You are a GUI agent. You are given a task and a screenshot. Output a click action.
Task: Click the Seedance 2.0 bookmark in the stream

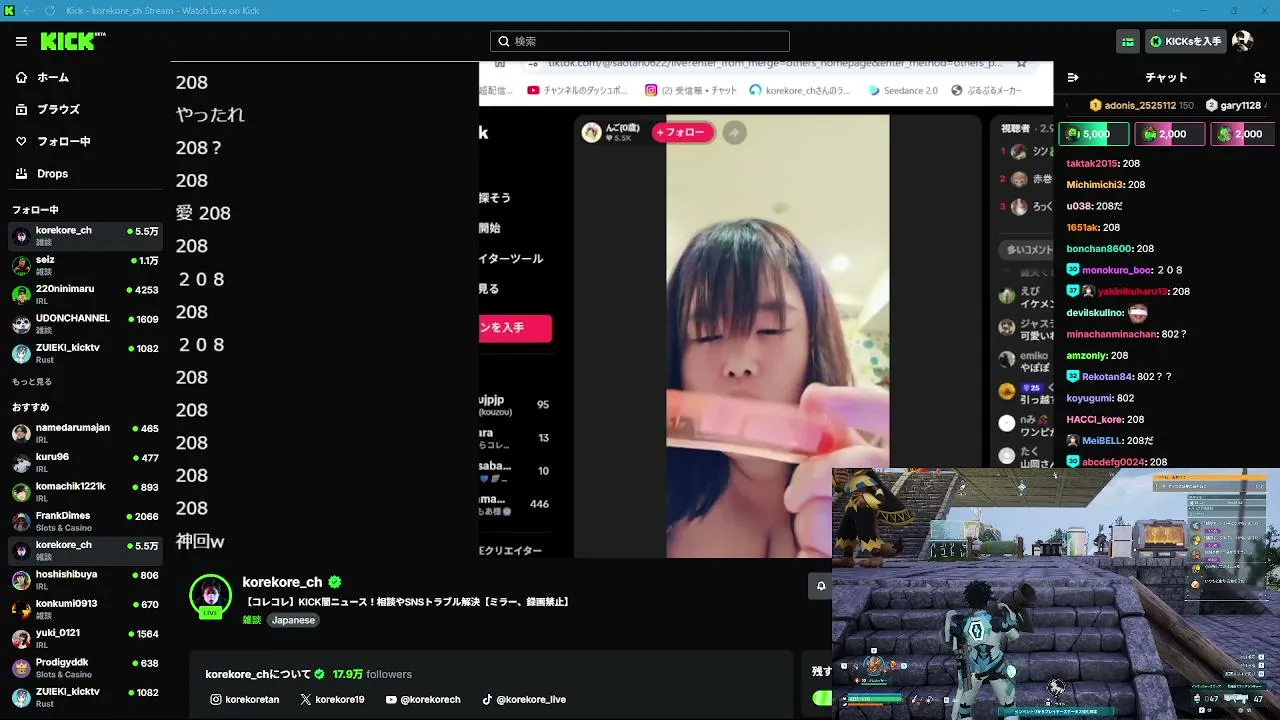pos(904,90)
